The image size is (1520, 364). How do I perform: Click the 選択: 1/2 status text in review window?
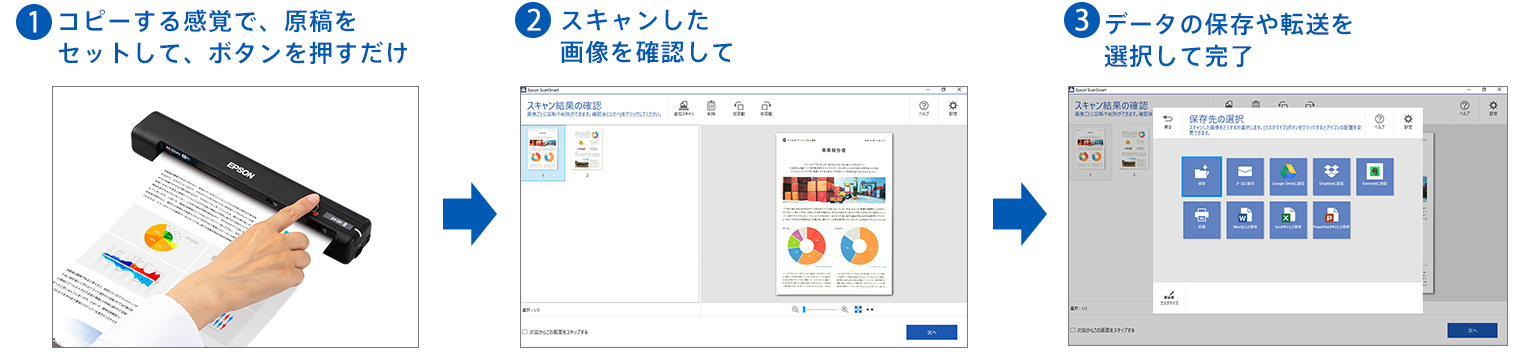pos(530,310)
